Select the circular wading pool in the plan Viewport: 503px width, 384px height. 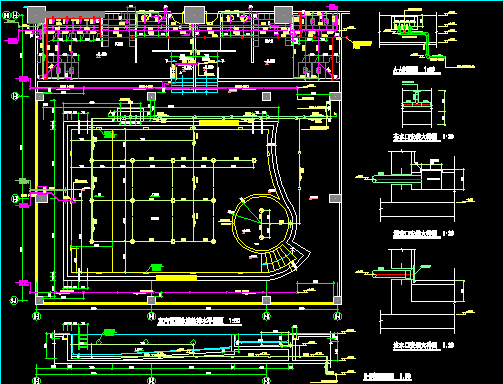click(x=262, y=223)
